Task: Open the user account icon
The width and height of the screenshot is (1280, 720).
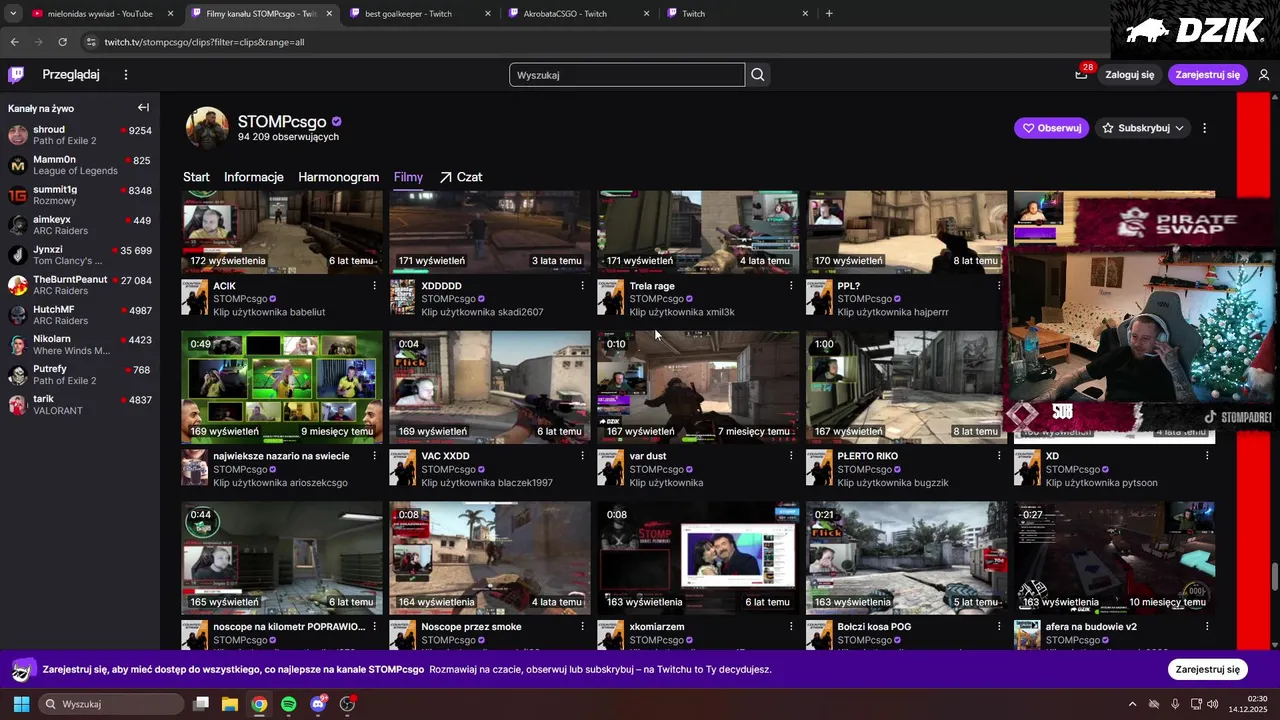Action: pyautogui.click(x=1264, y=75)
